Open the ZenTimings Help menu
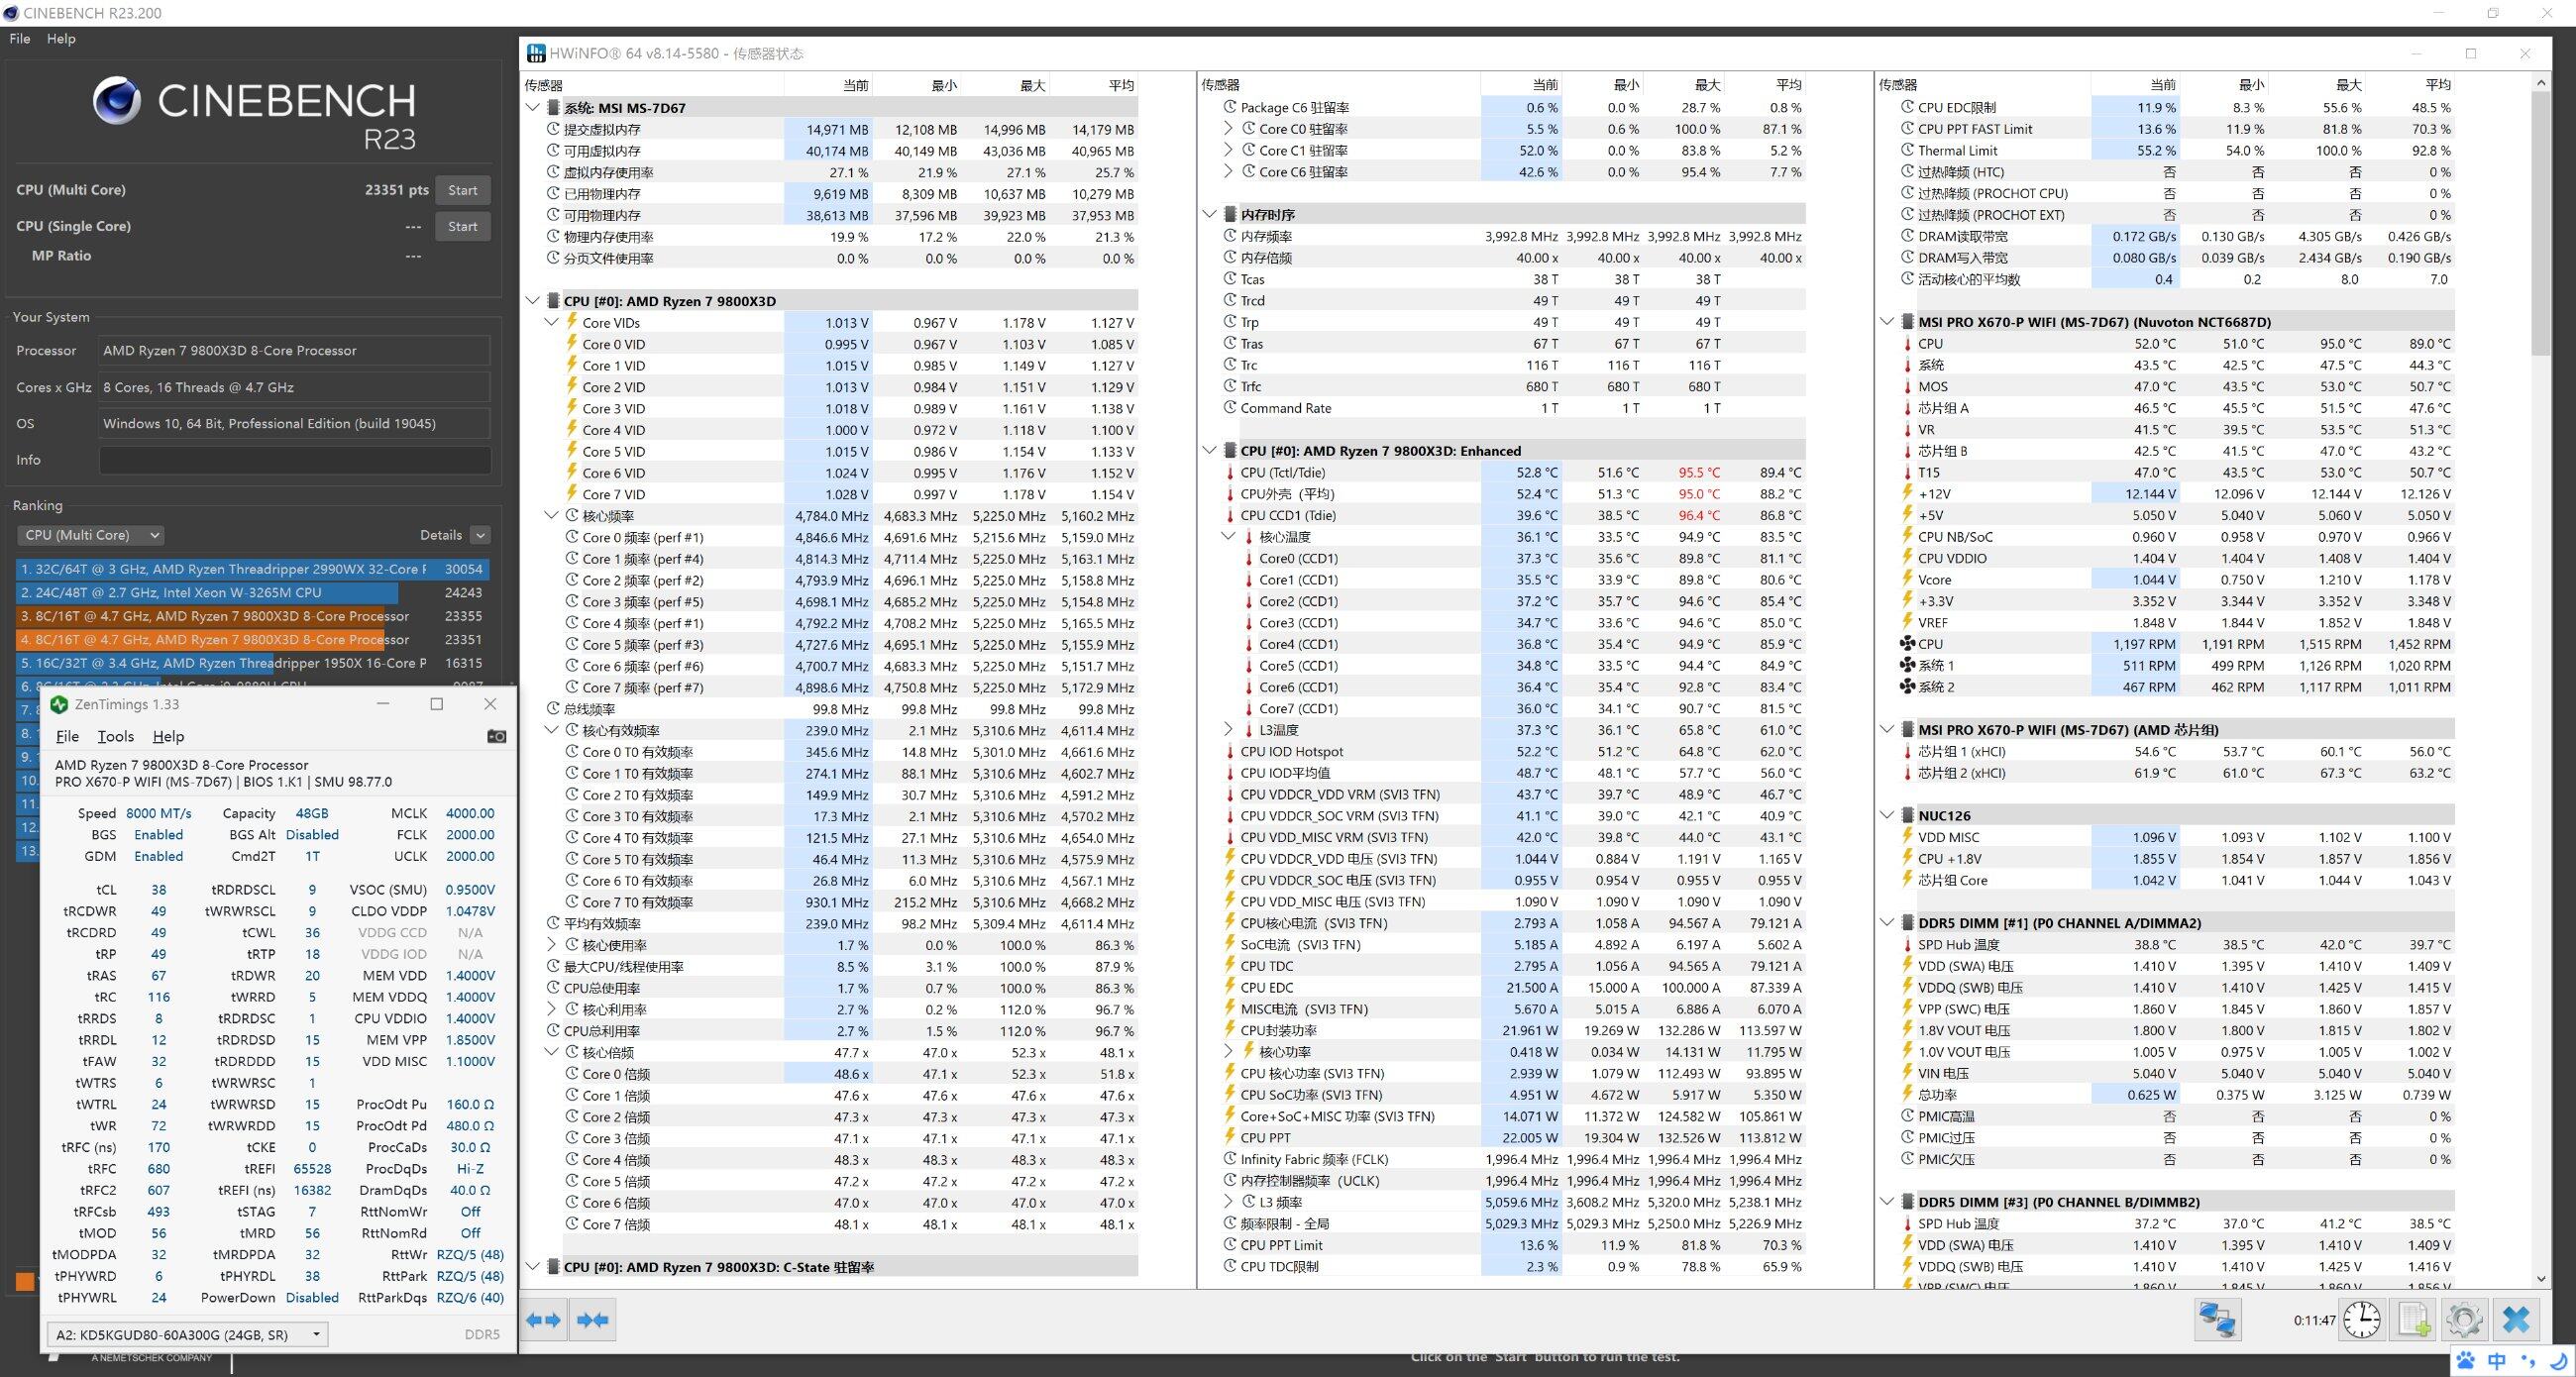Viewport: 2576px width, 1377px height. pos(168,736)
